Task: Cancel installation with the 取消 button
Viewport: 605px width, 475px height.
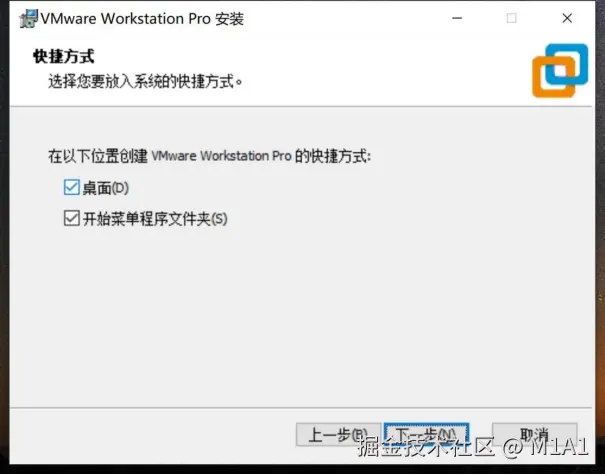Action: pos(534,435)
